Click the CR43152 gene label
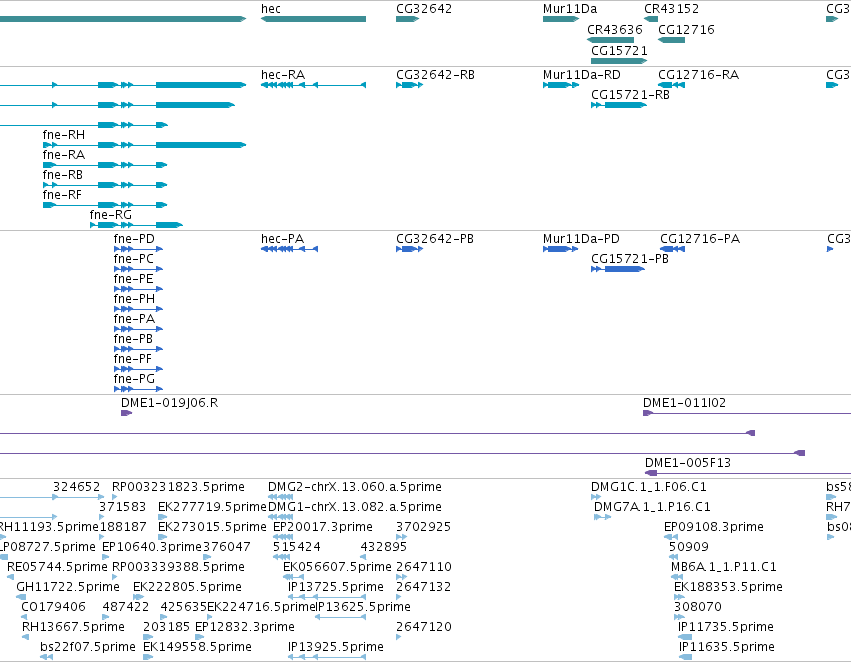 671,9
